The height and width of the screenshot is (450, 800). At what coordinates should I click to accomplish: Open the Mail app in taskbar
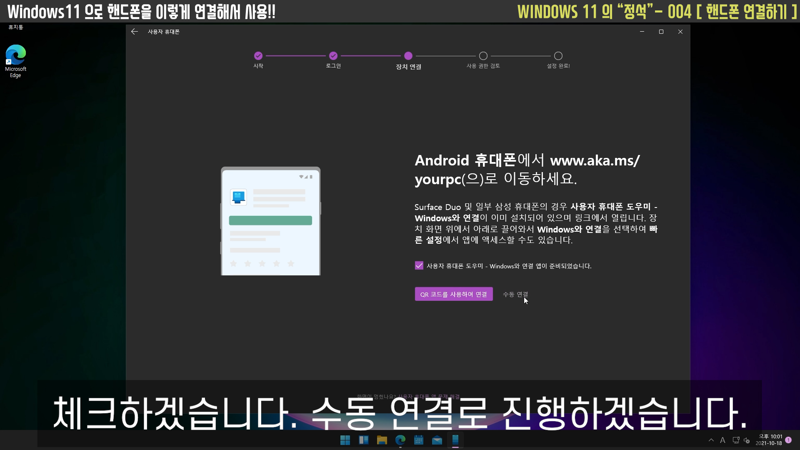tap(437, 440)
